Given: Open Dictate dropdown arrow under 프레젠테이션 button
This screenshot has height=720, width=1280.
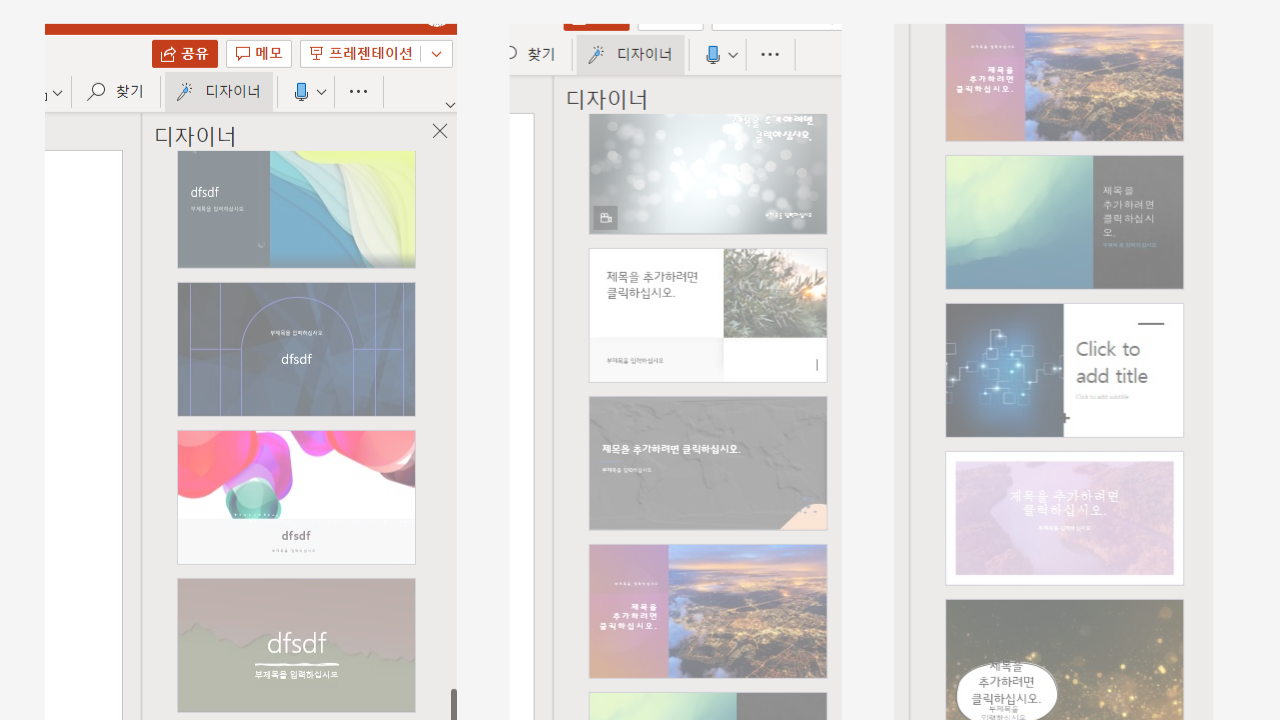Looking at the screenshot, I should tap(322, 92).
